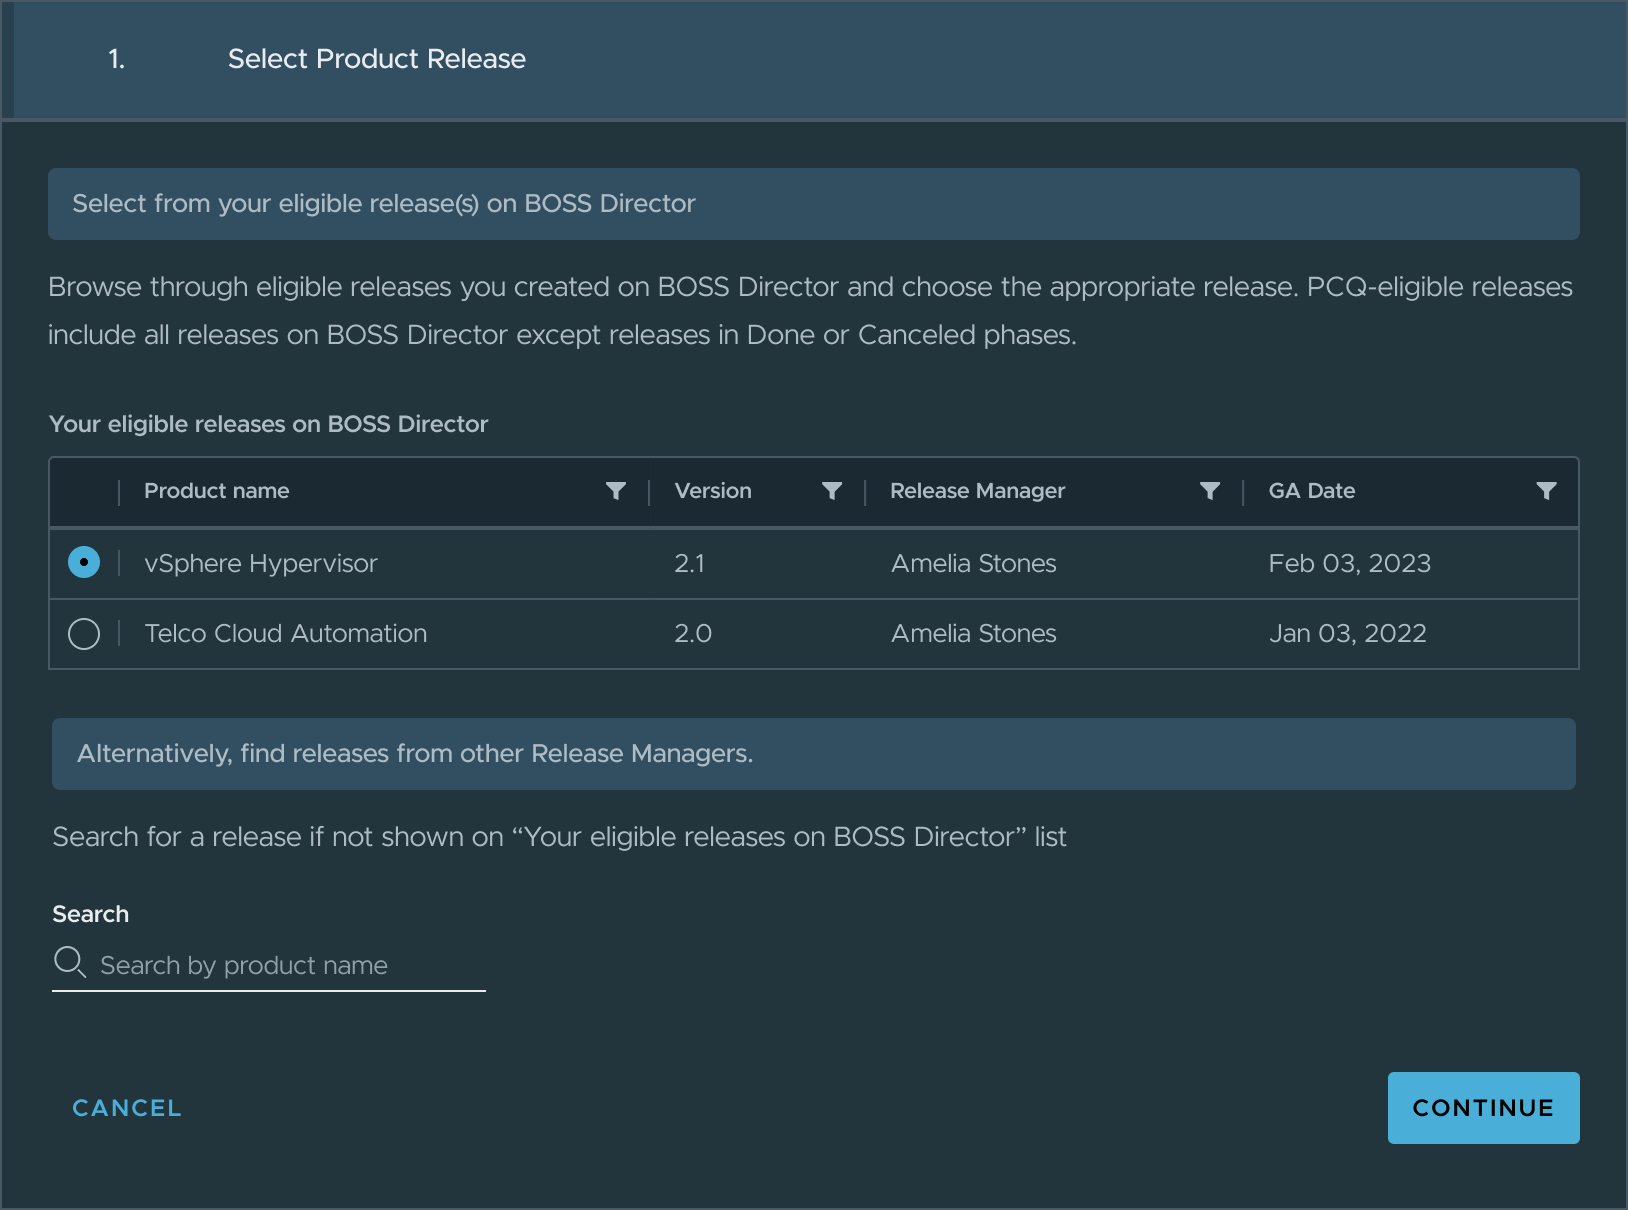1628x1210 pixels.
Task: Click the search magnifier icon
Action: tap(69, 962)
